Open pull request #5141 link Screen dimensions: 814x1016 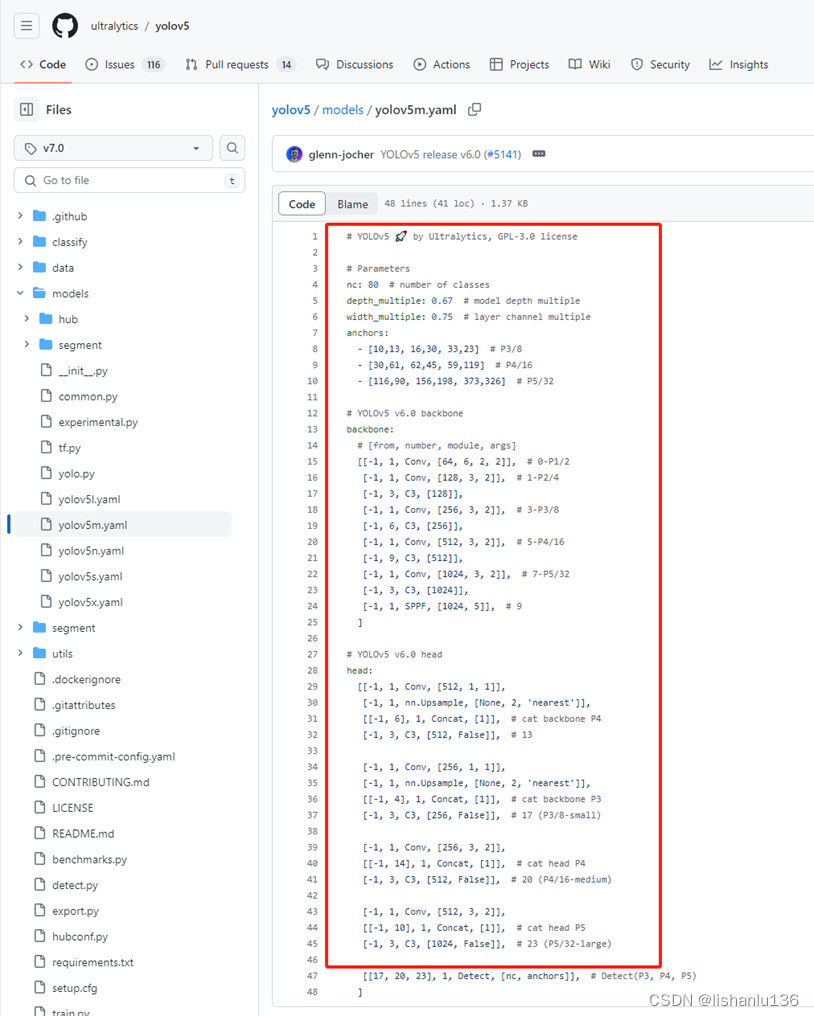coord(503,154)
